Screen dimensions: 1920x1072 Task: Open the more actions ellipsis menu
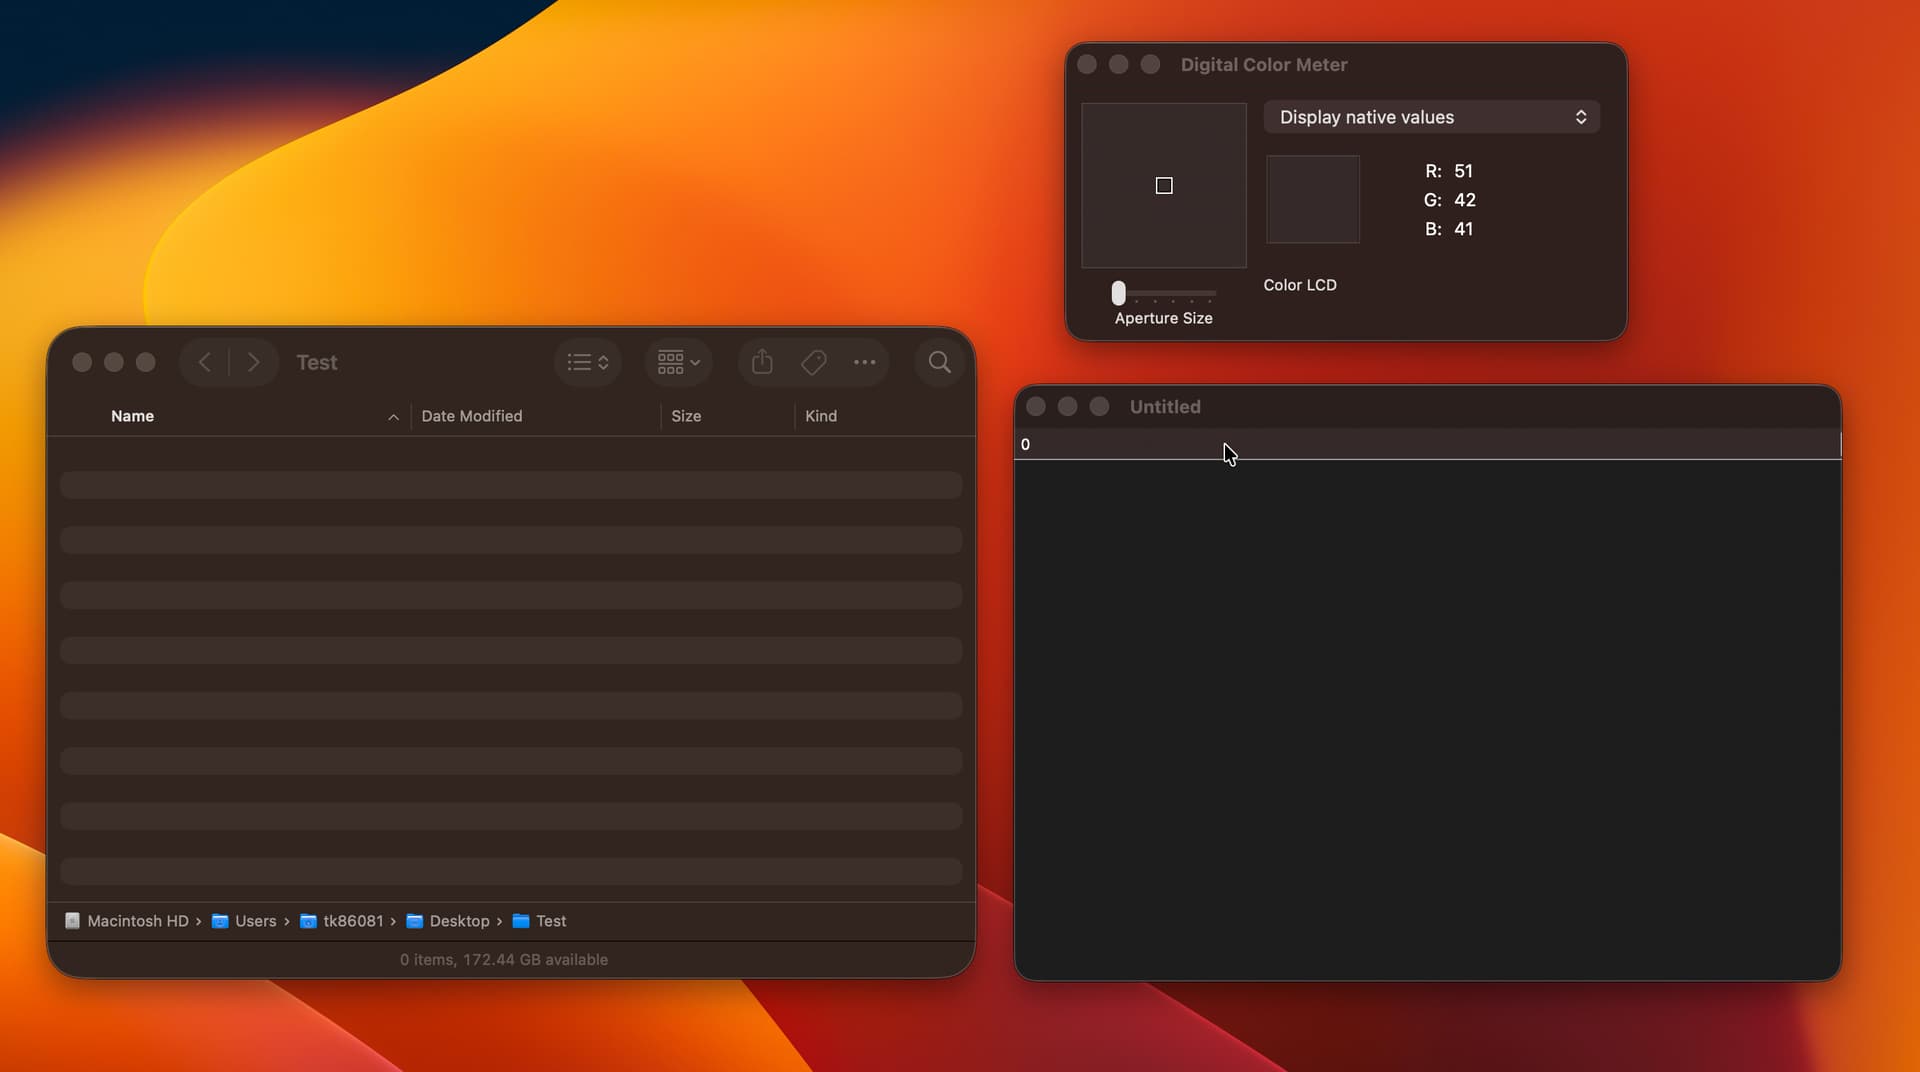pyautogui.click(x=865, y=362)
